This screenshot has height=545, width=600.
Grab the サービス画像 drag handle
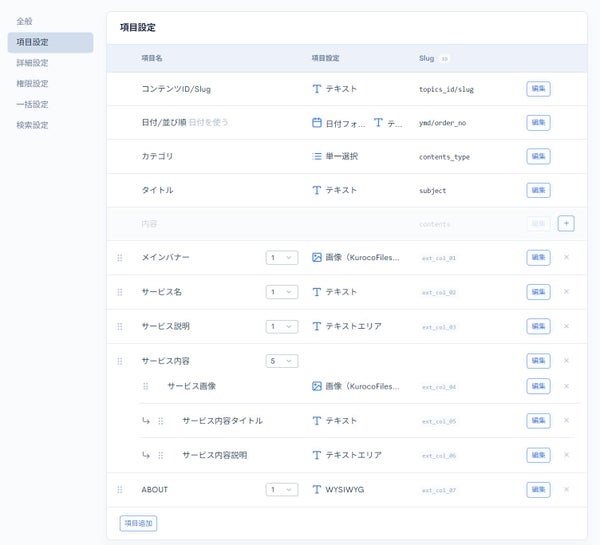pos(145,386)
